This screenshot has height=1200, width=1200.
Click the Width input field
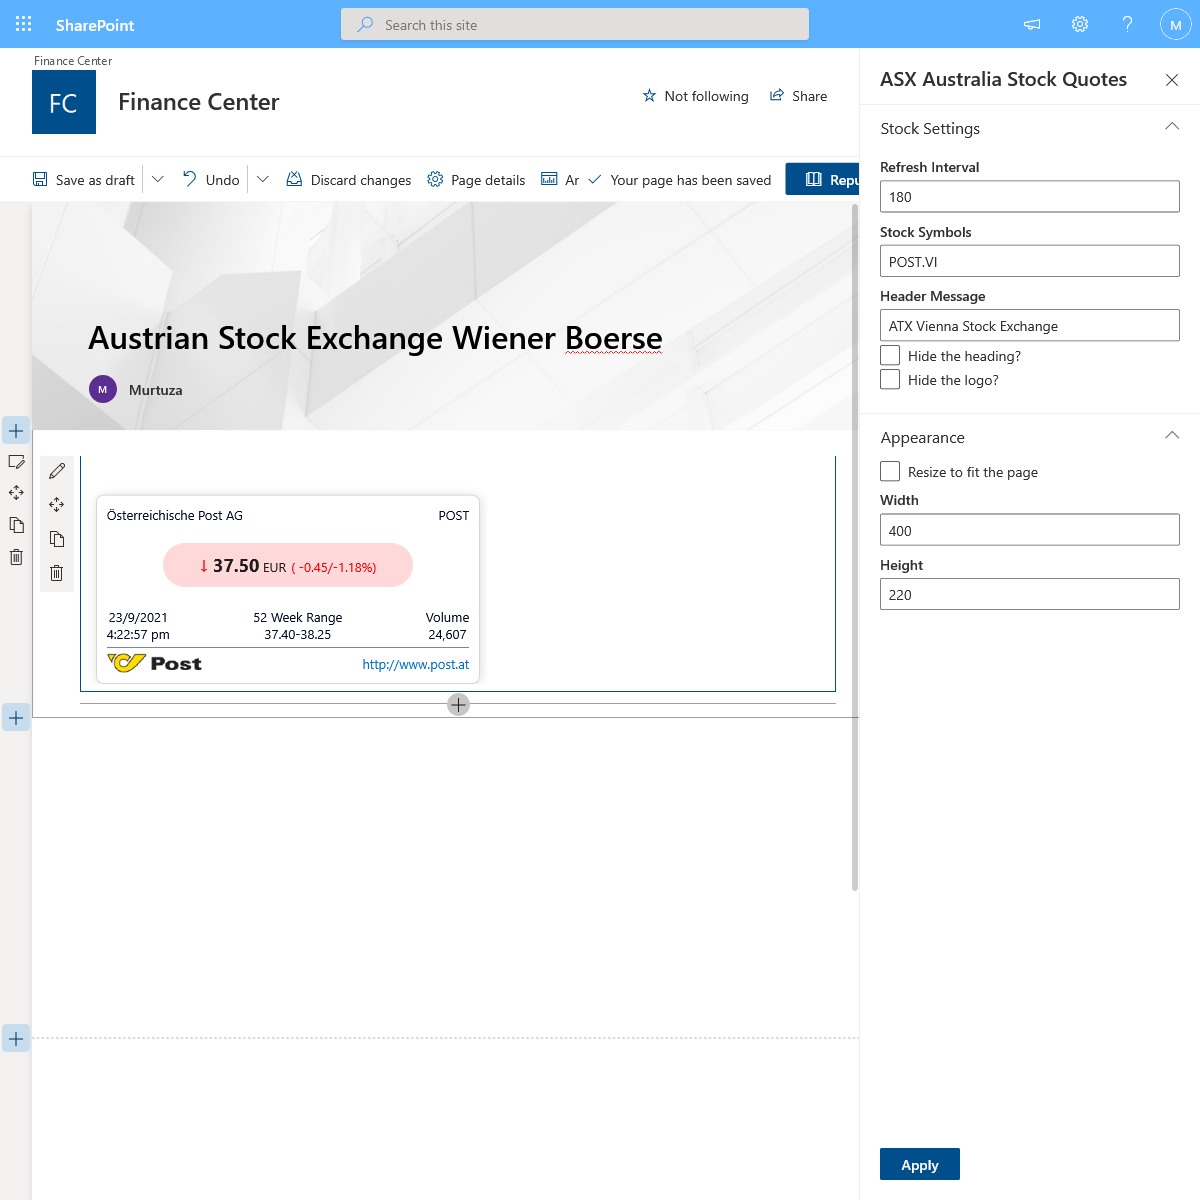tap(1030, 530)
